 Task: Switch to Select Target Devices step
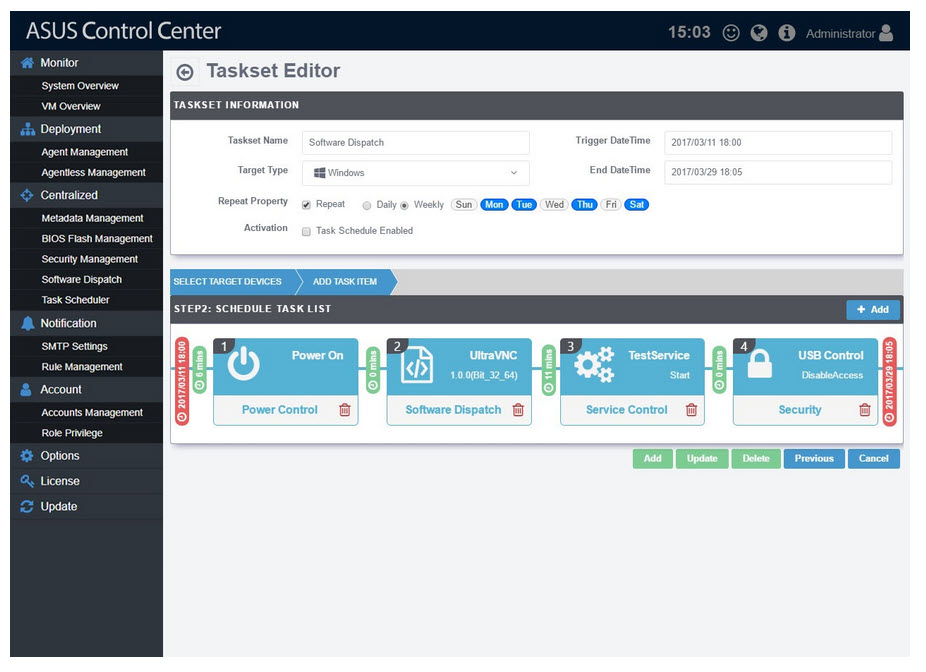point(232,282)
